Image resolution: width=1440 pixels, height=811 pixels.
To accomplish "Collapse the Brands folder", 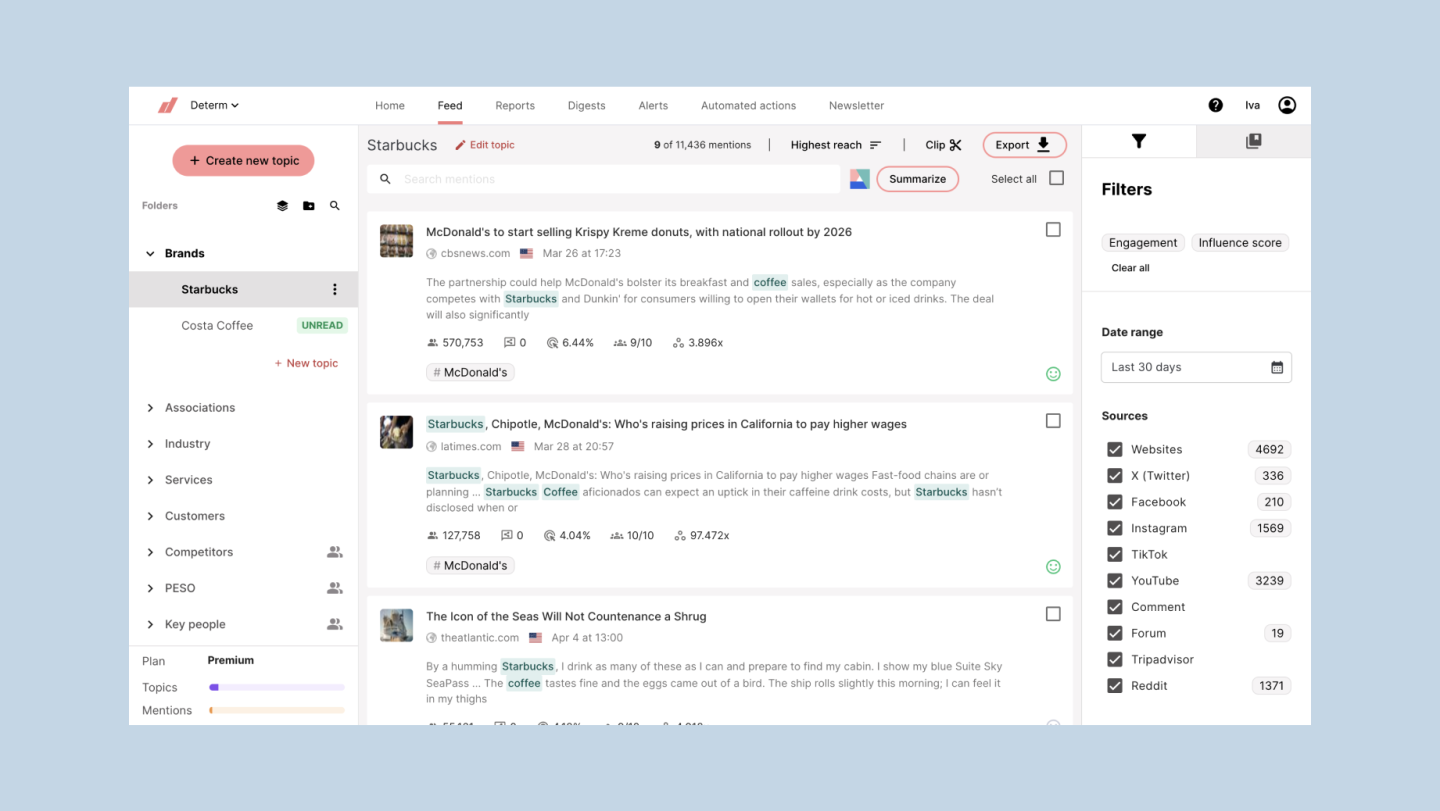I will (x=150, y=254).
